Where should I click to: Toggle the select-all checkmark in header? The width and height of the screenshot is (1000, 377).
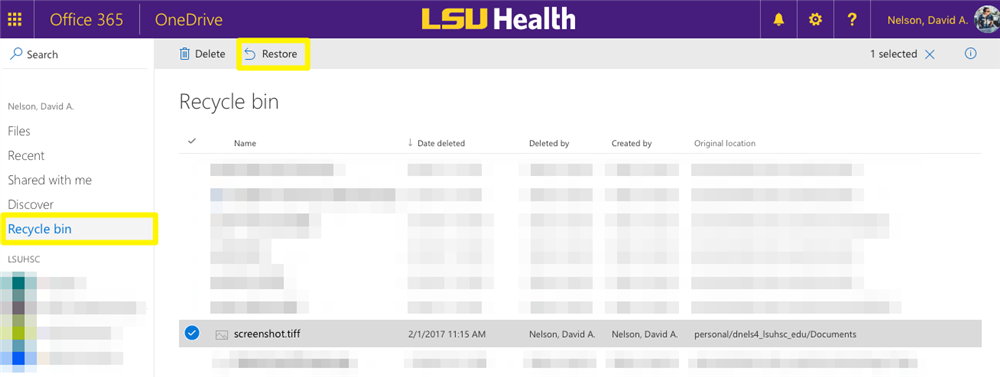point(191,142)
